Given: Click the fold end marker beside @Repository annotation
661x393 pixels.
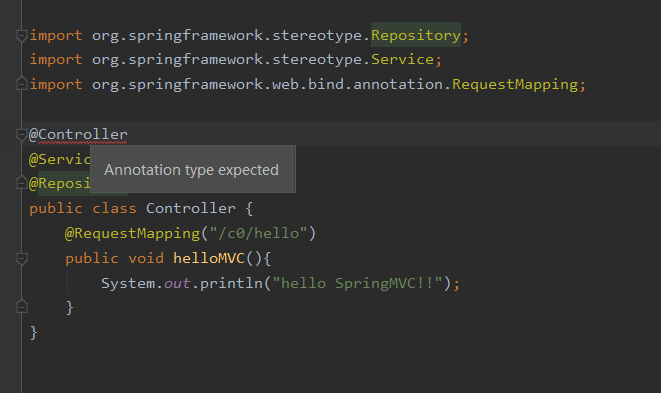Looking at the screenshot, I should coord(21,183).
